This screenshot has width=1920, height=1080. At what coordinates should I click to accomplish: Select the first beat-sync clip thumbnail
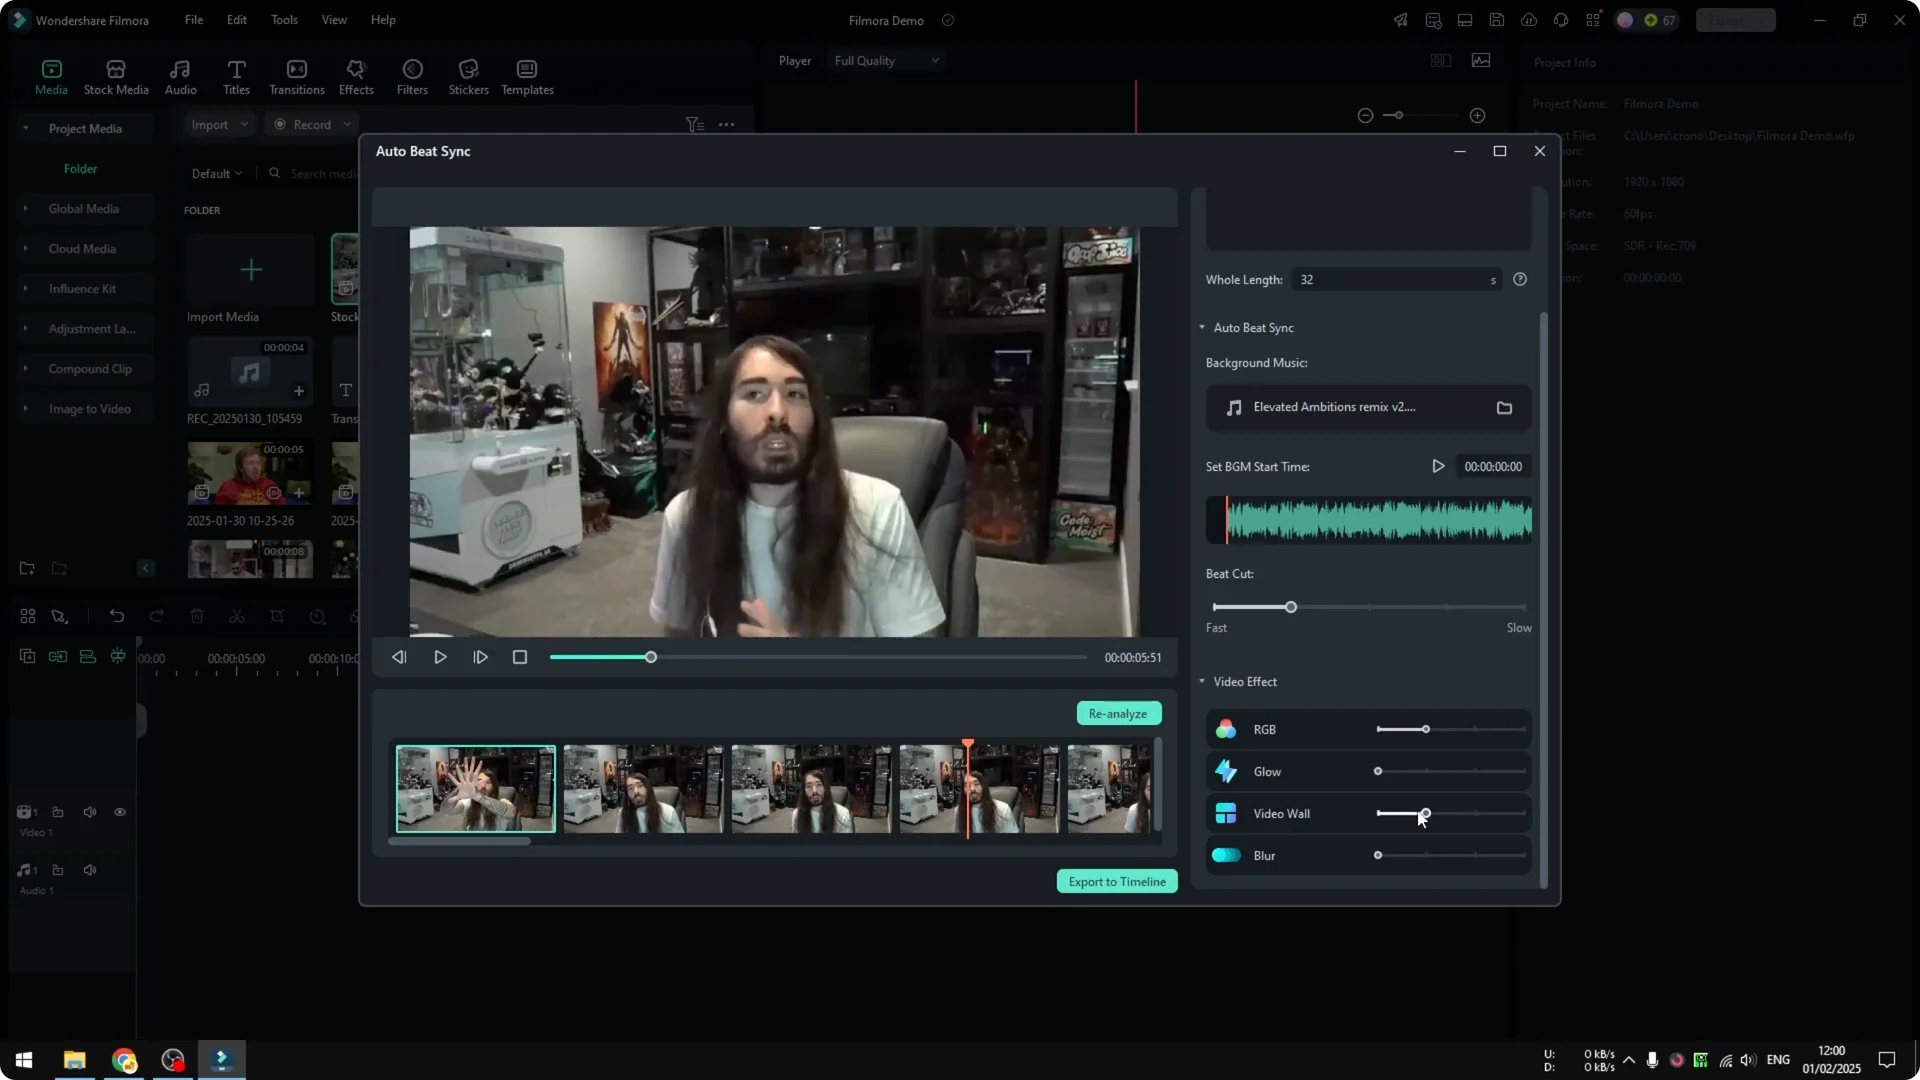click(475, 788)
